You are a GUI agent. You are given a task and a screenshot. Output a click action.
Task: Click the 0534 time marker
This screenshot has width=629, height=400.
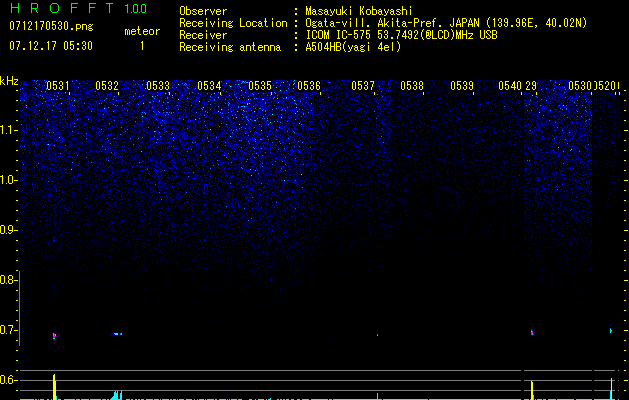(209, 86)
